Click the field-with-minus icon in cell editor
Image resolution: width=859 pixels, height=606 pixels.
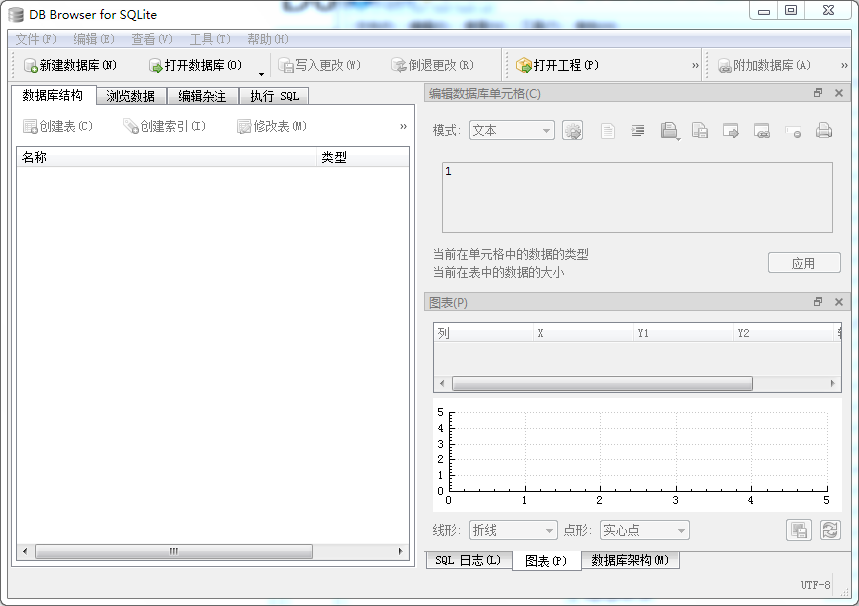(x=793, y=132)
